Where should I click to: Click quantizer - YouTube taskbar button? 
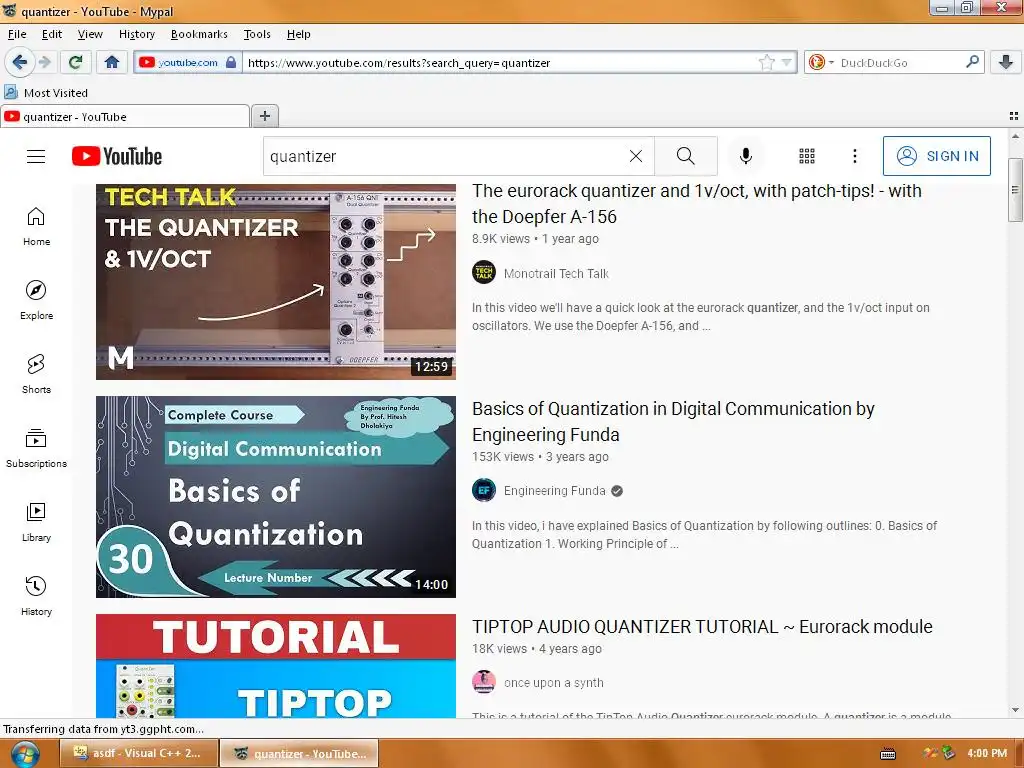299,753
